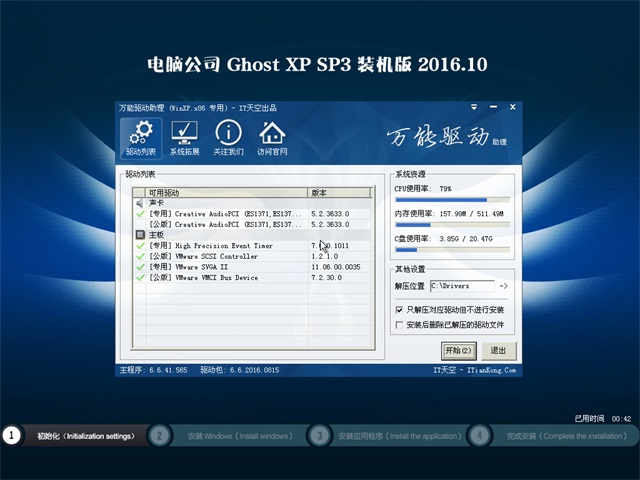Uncheck 只解压对应驱动但不进行安装
Screen dimensions: 640x480
point(399,310)
